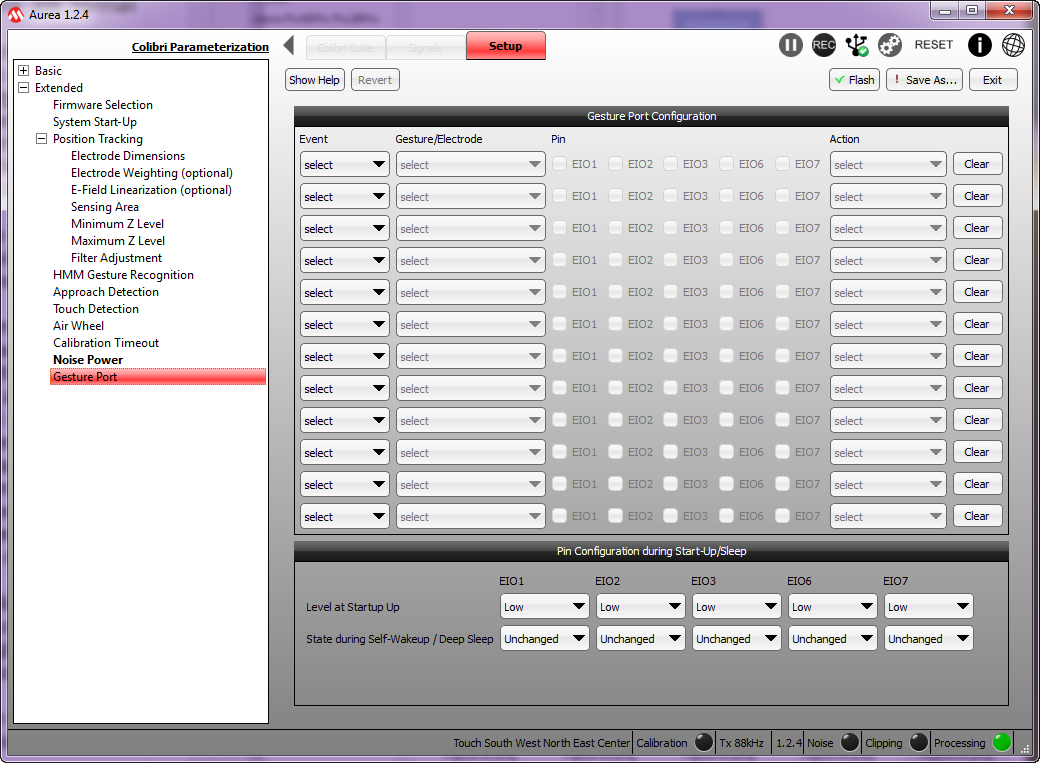Viewport: 1040px width, 763px height.
Task: Click the globe icon at top right
Action: [1013, 45]
